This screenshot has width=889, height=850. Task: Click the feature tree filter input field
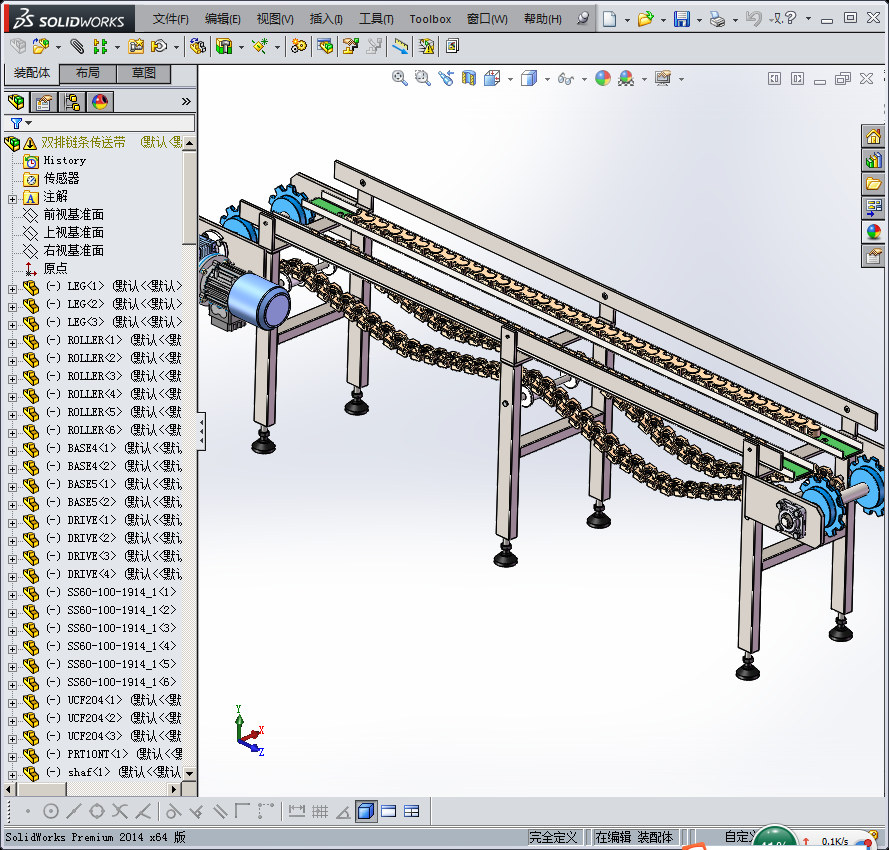[x=110, y=123]
